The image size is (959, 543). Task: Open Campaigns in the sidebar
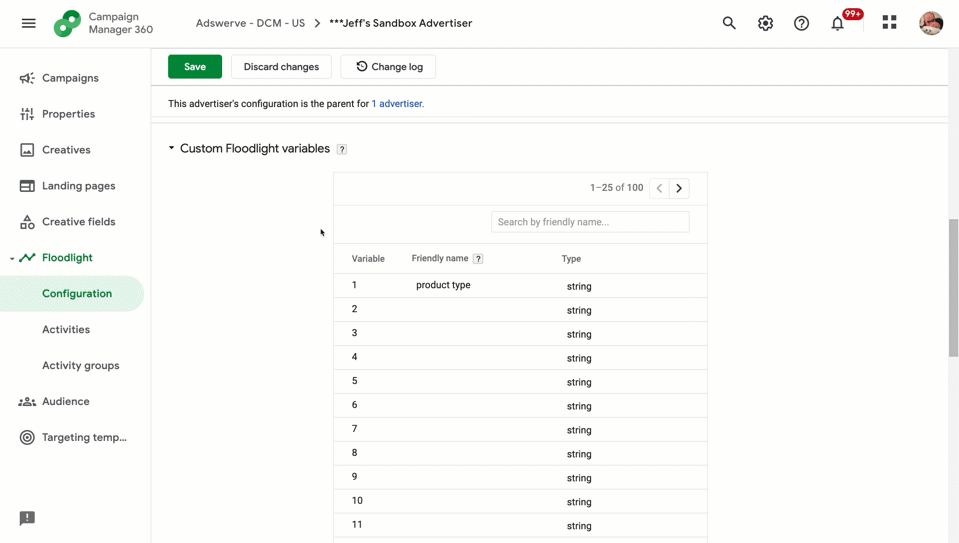(70, 78)
